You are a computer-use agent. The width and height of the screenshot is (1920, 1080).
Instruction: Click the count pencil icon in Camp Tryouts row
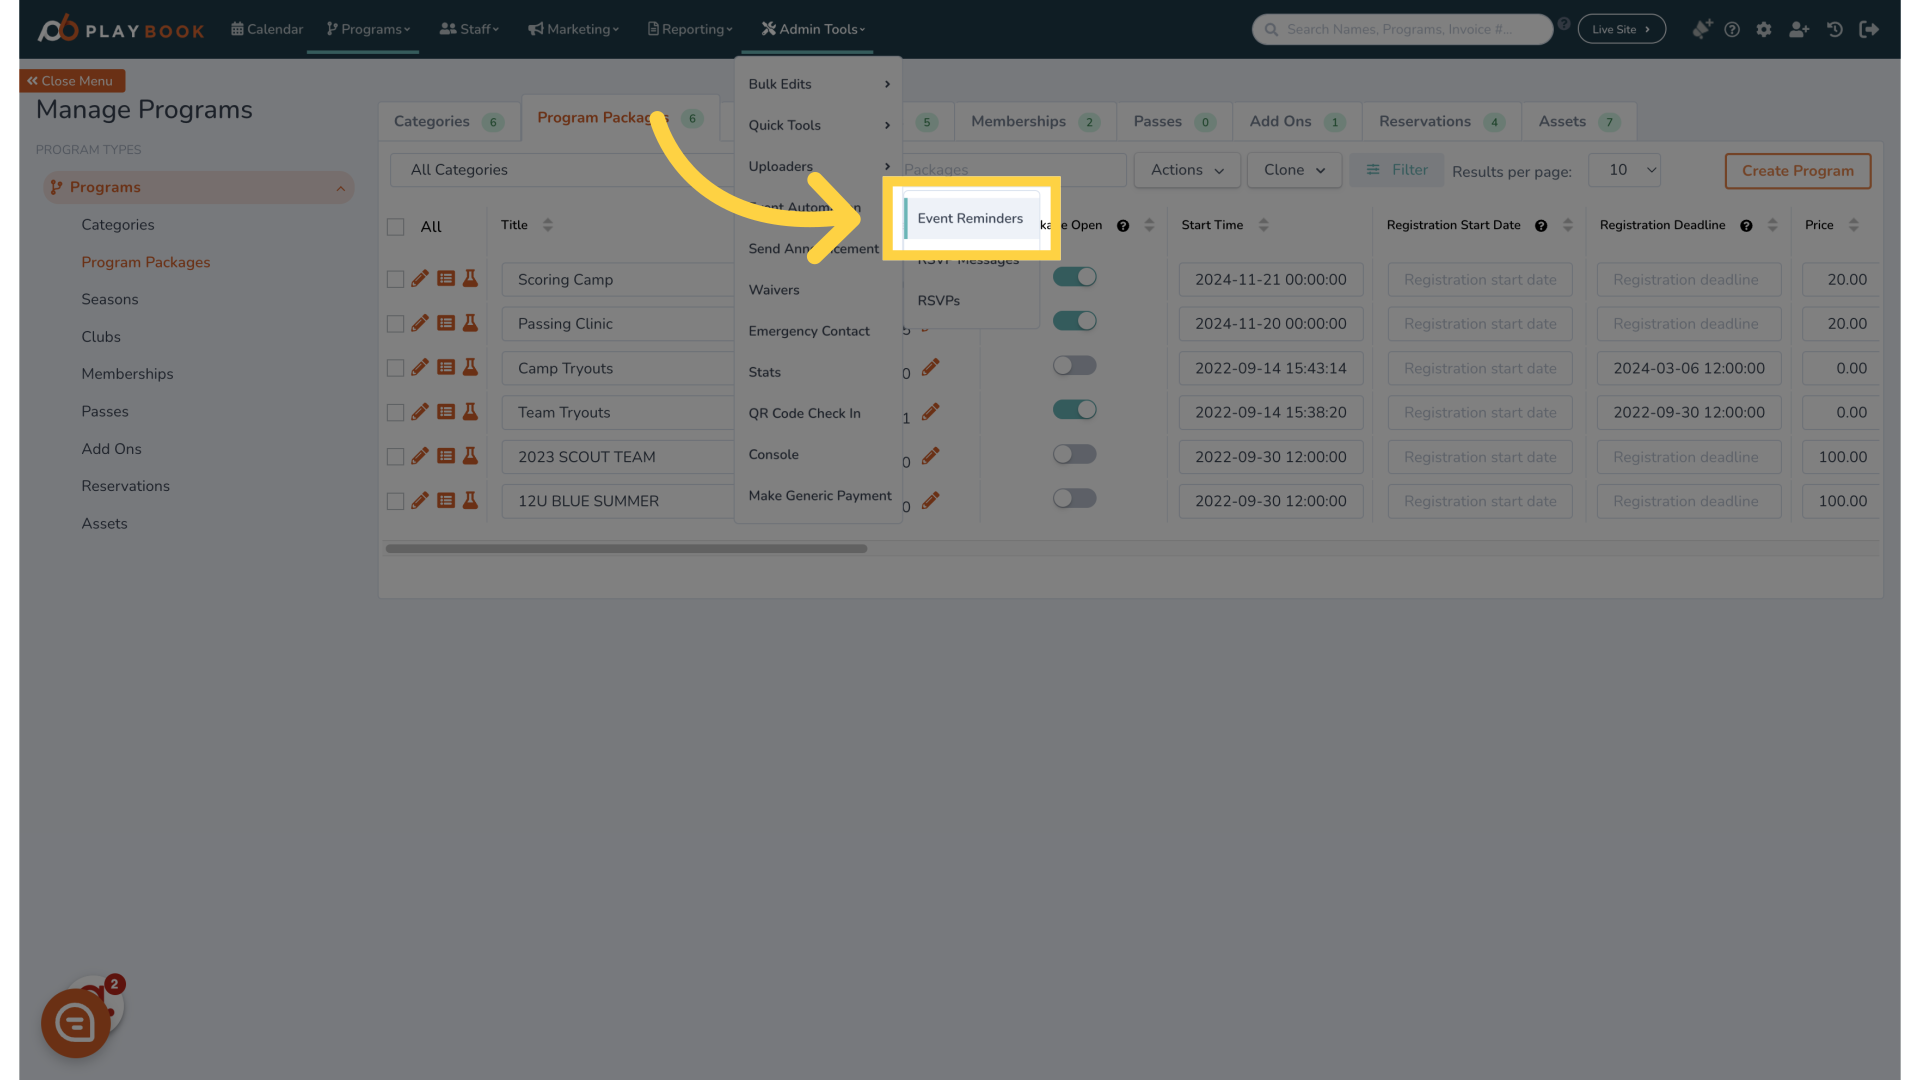(x=931, y=367)
